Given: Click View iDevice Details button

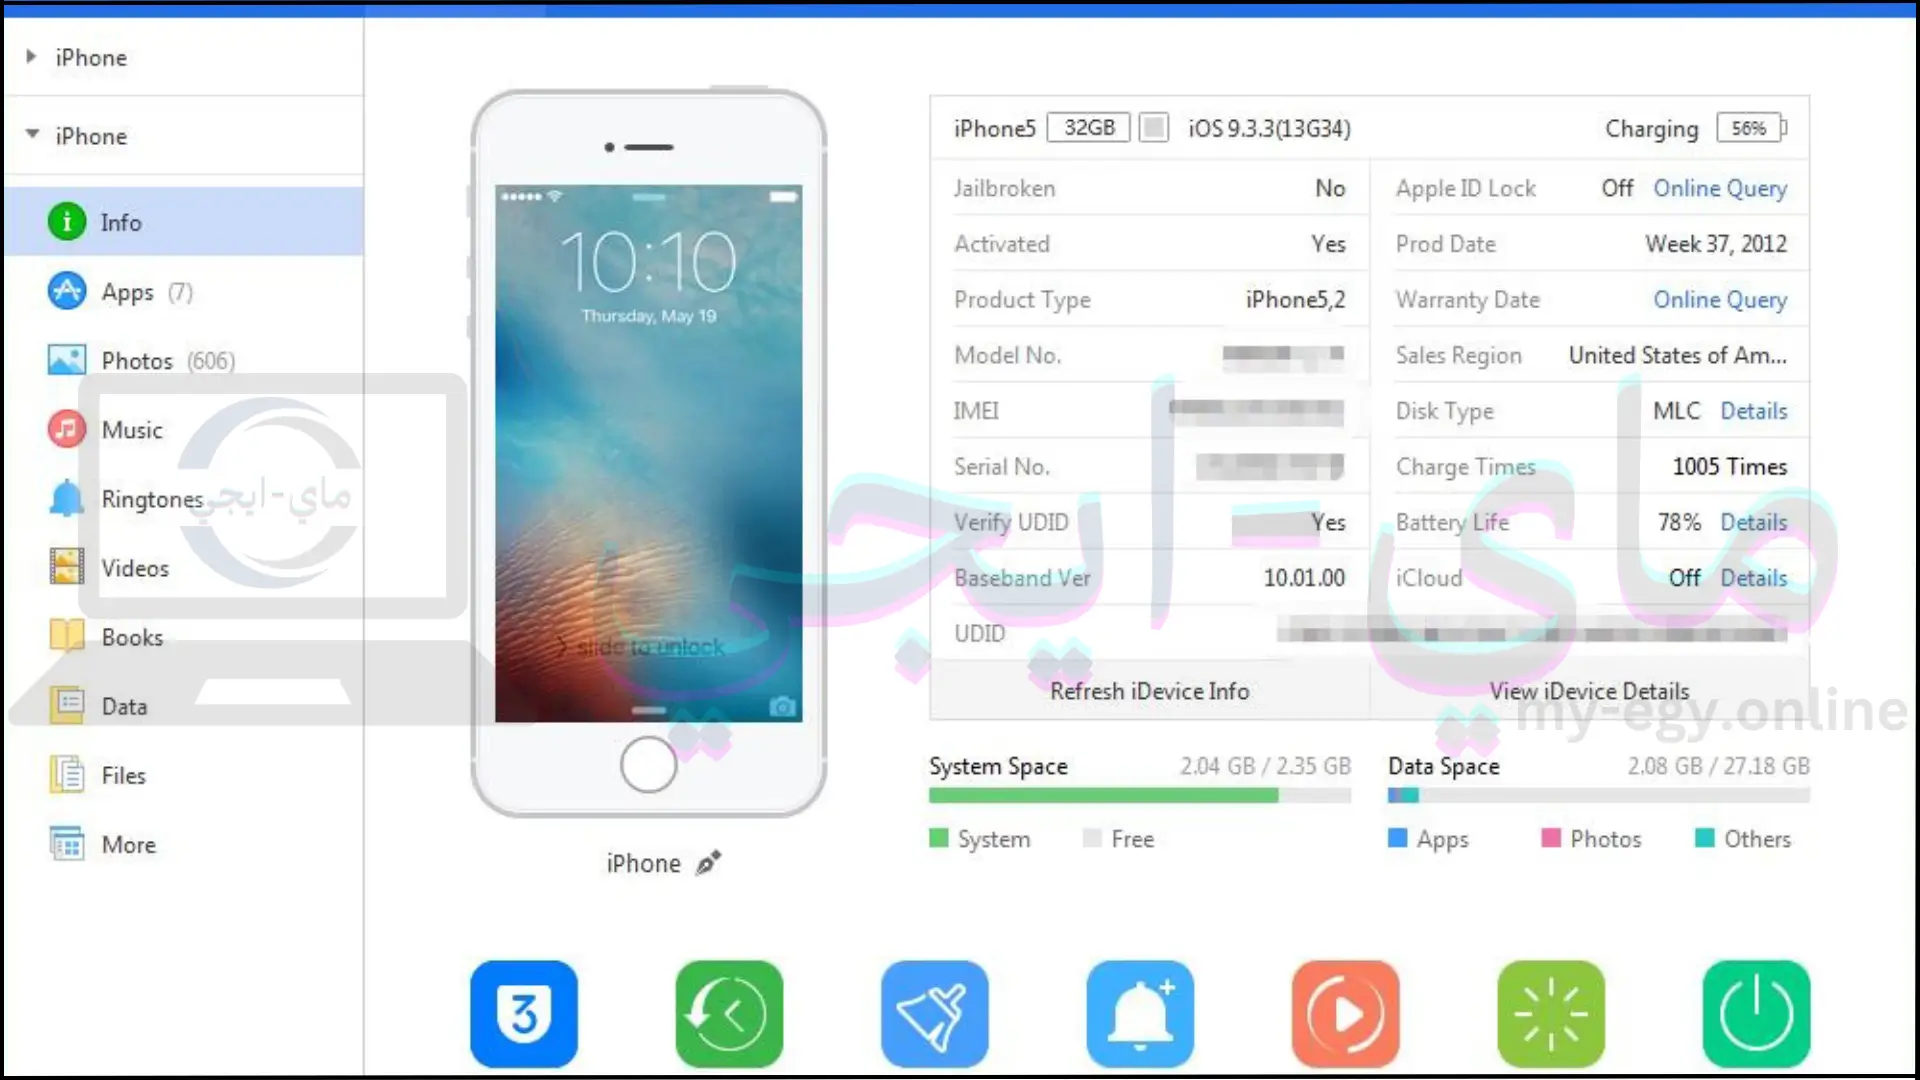Looking at the screenshot, I should click(x=1589, y=690).
